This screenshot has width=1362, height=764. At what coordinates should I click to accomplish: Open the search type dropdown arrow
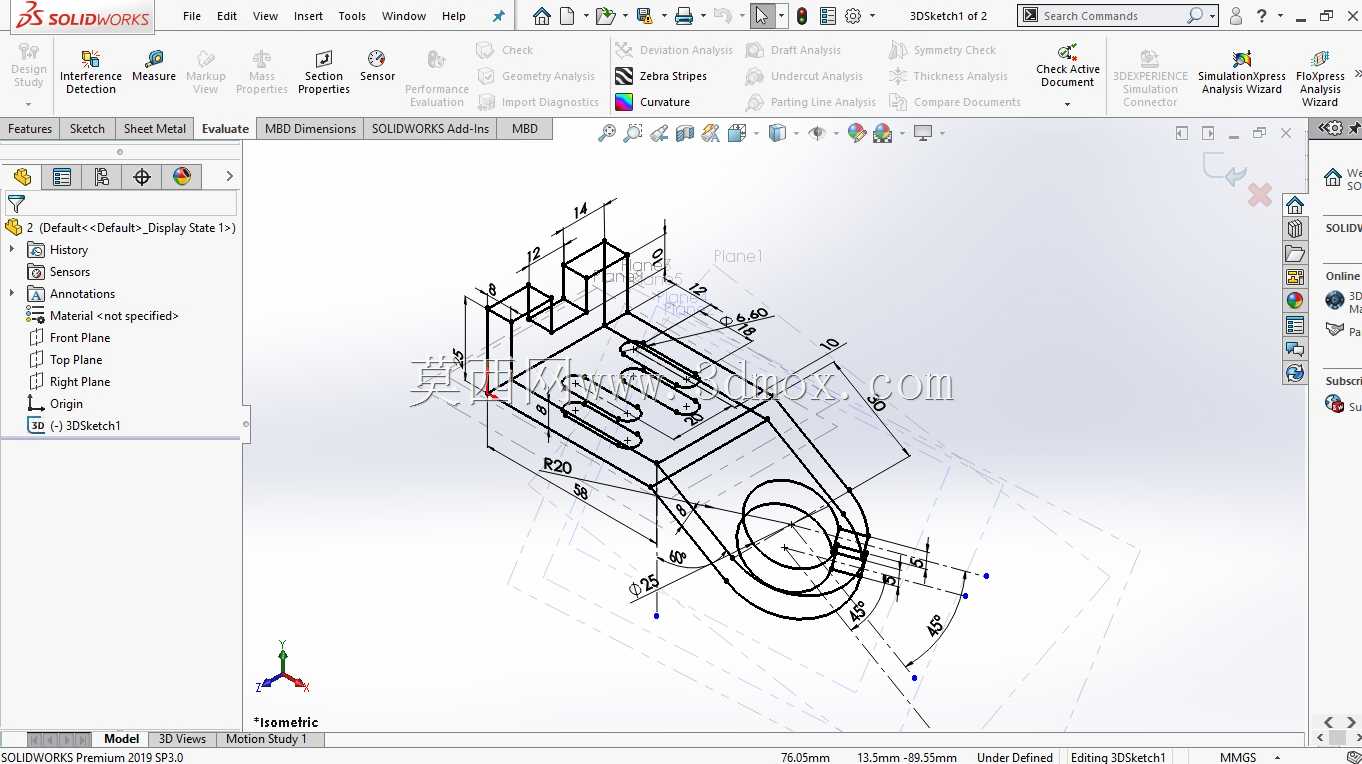click(1212, 16)
